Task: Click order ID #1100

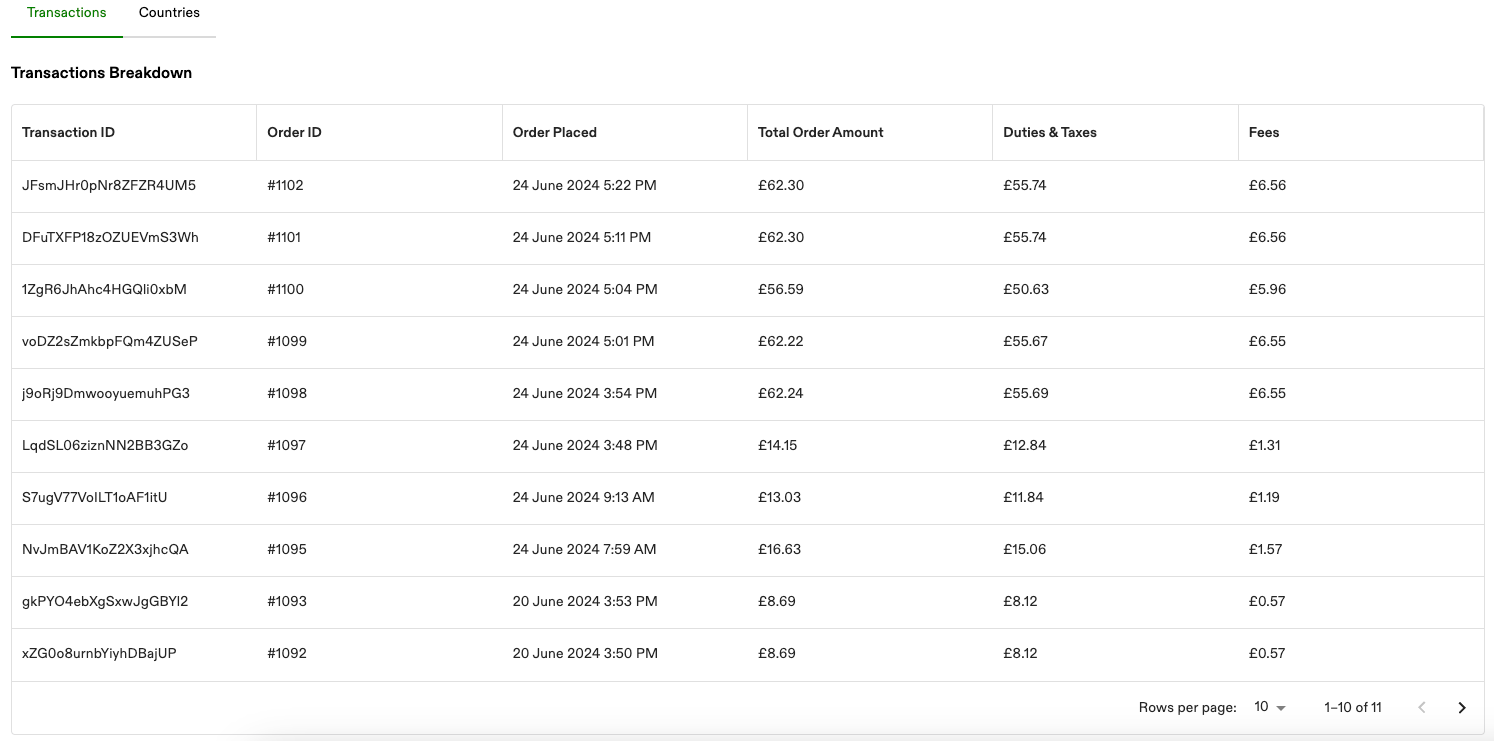Action: (x=286, y=289)
